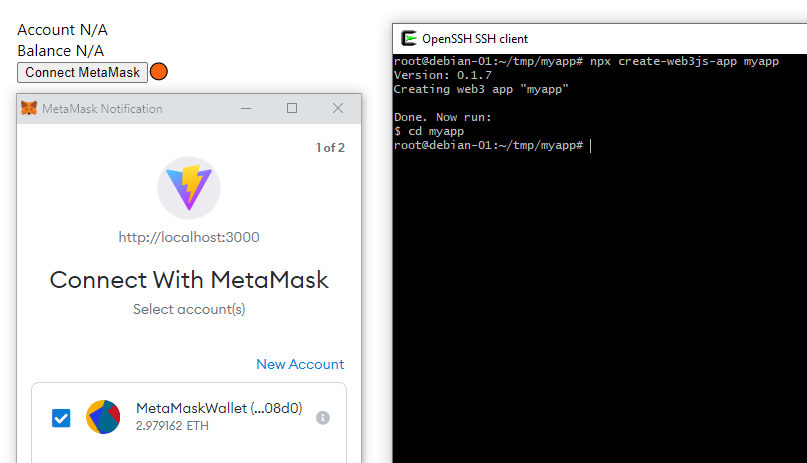Open the New Account link

point(300,364)
